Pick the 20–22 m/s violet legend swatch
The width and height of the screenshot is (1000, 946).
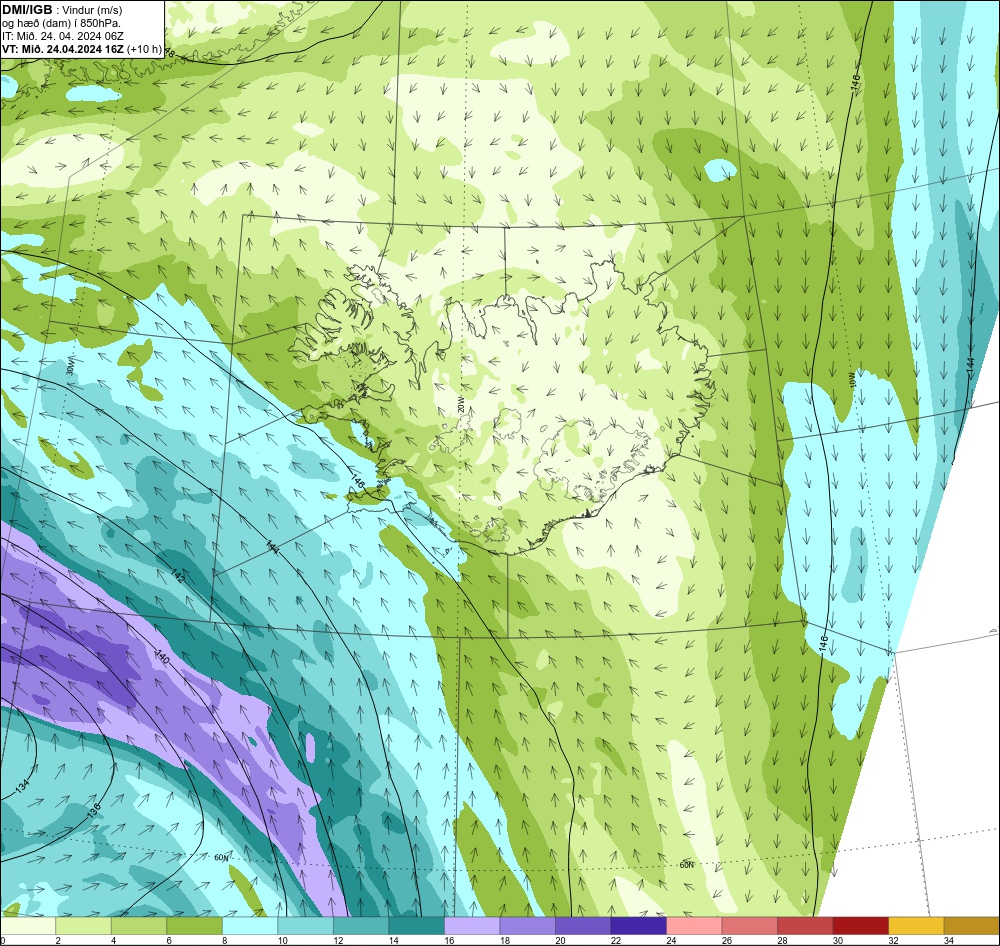[583, 926]
